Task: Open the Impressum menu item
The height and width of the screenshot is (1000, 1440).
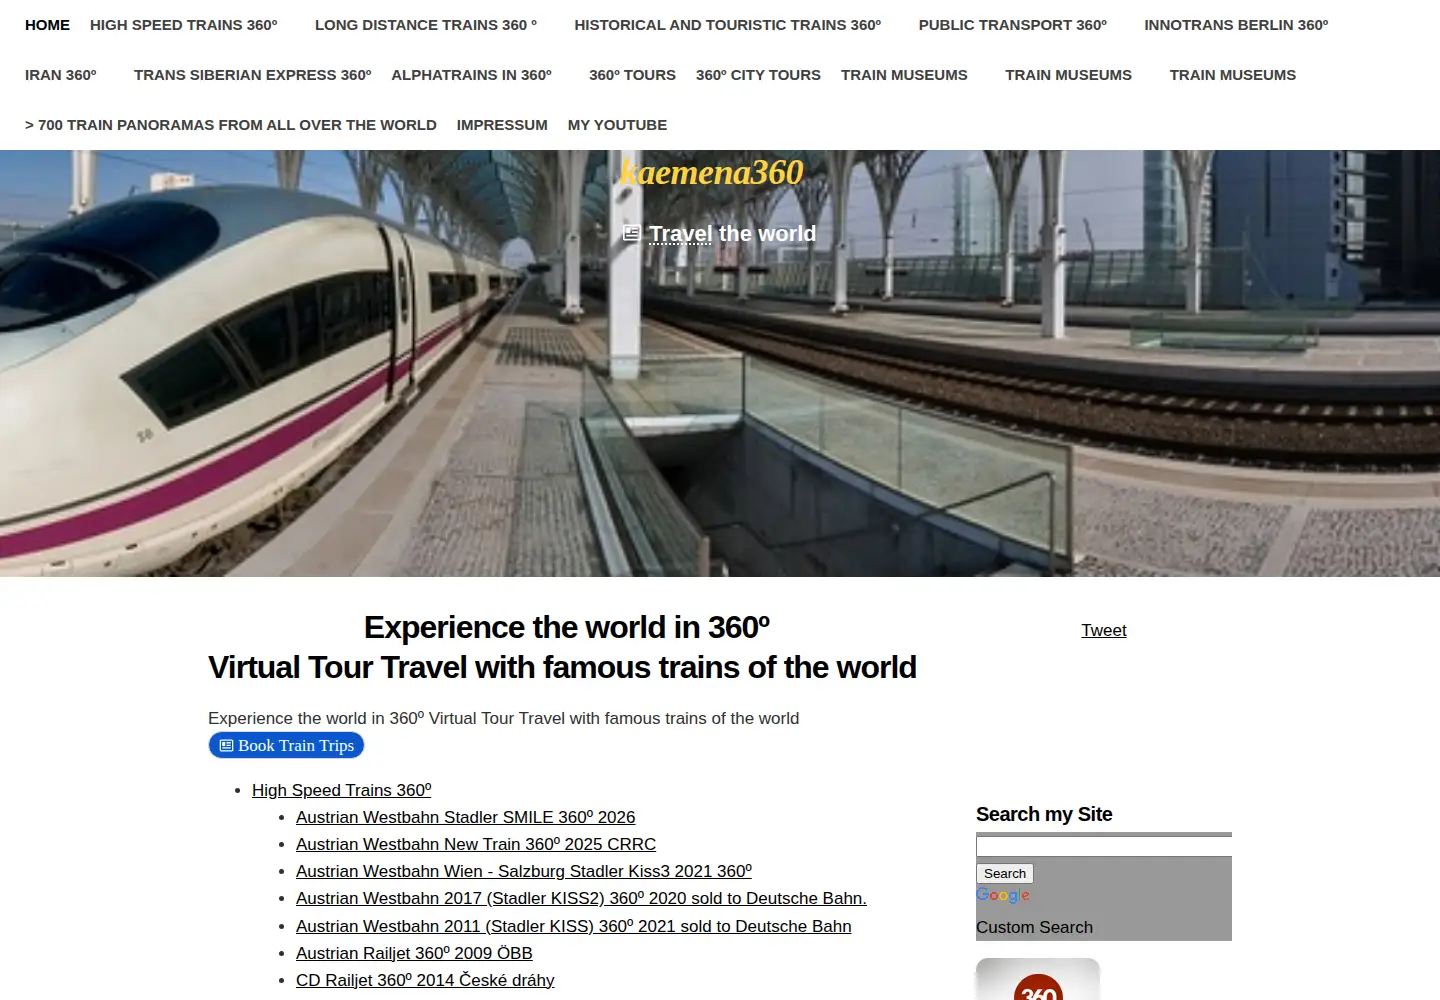Action: click(x=502, y=125)
